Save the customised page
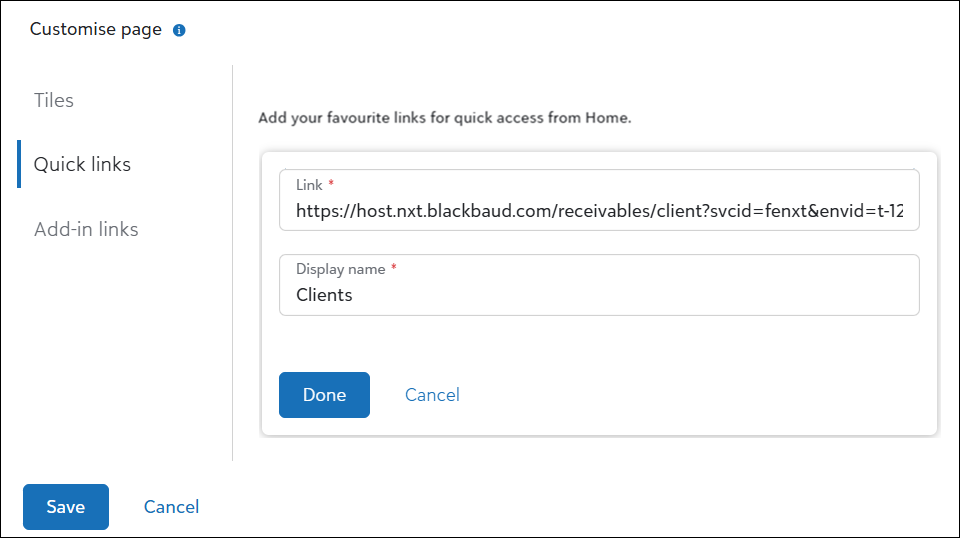 coord(65,507)
